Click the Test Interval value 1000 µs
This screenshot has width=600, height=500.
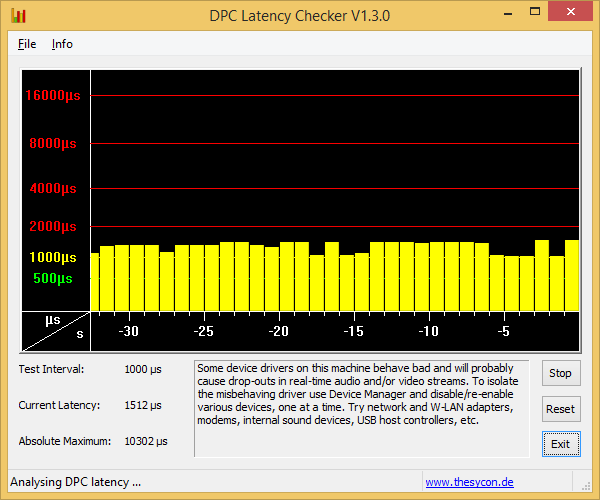pos(143,370)
